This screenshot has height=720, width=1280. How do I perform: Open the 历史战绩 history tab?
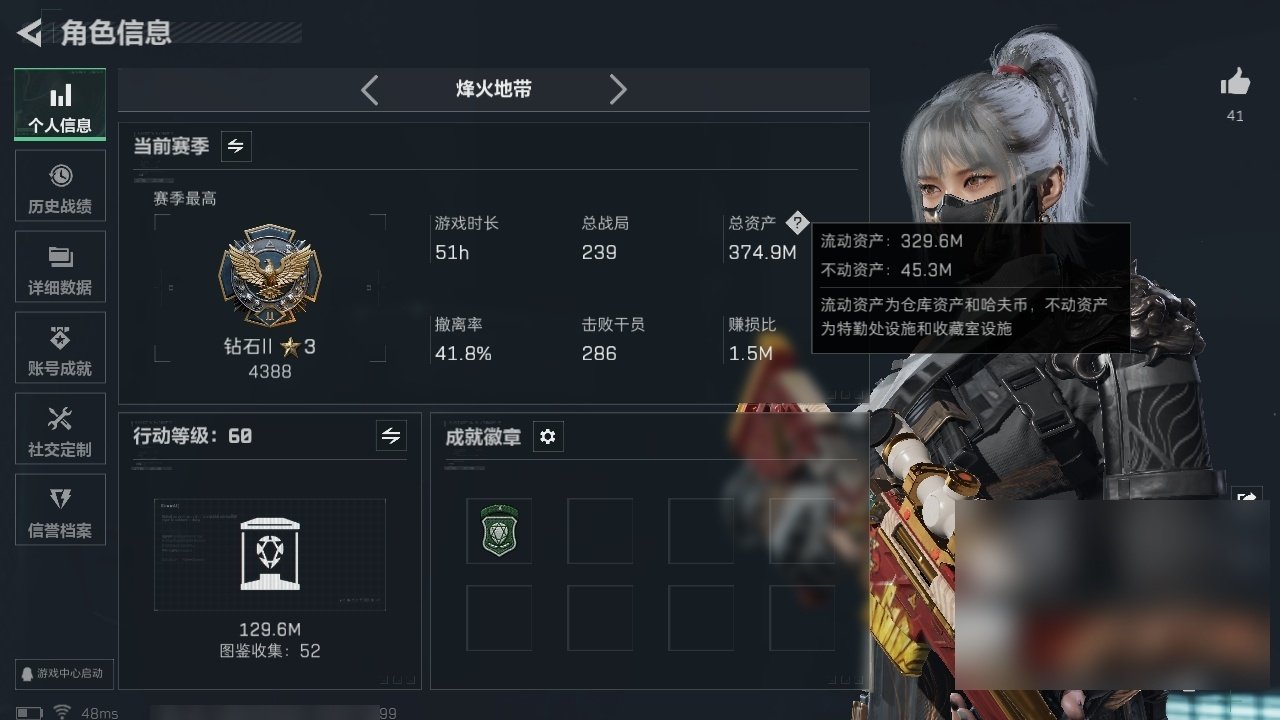point(60,187)
